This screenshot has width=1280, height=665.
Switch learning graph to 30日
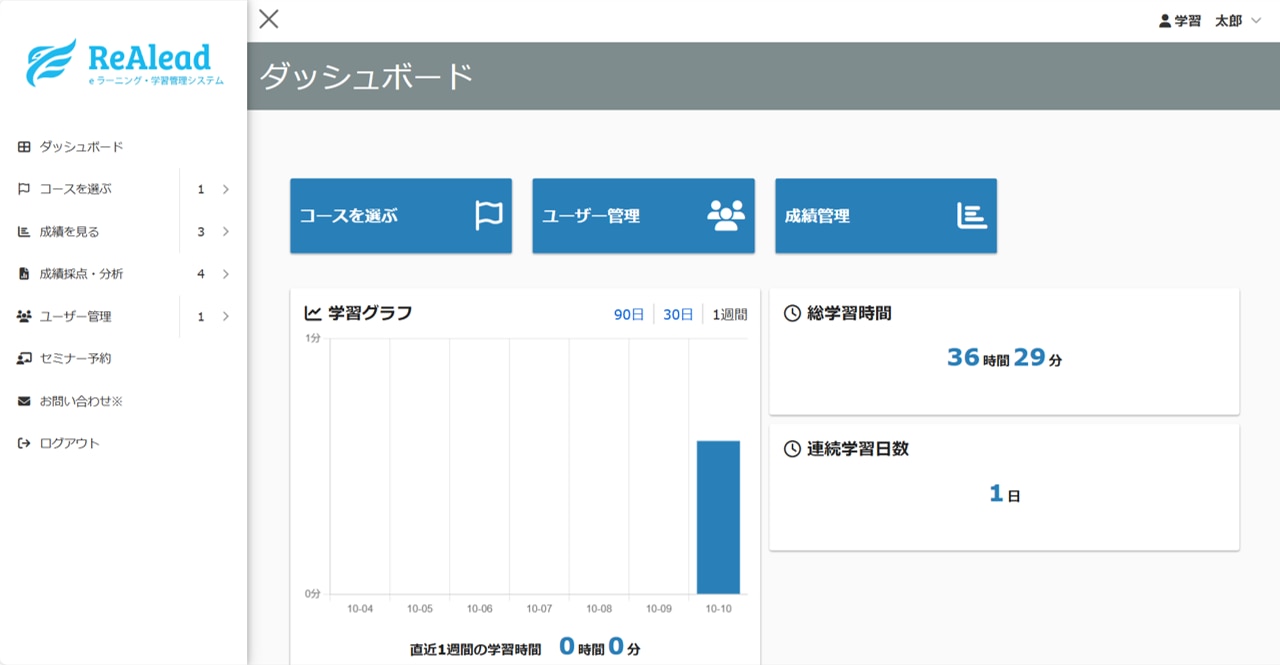pos(678,314)
